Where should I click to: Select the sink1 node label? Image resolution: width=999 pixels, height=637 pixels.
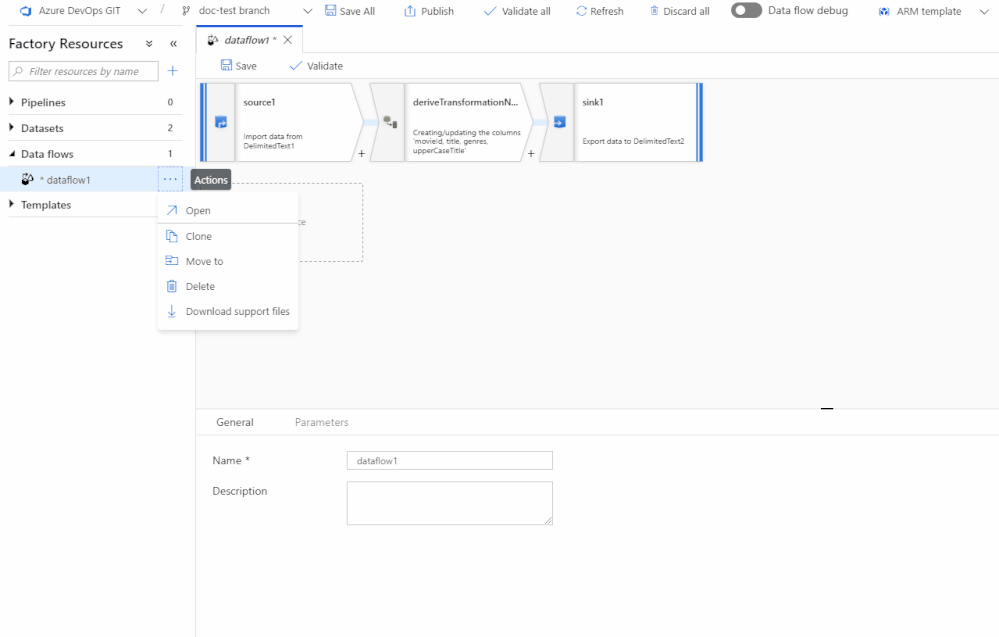(593, 102)
